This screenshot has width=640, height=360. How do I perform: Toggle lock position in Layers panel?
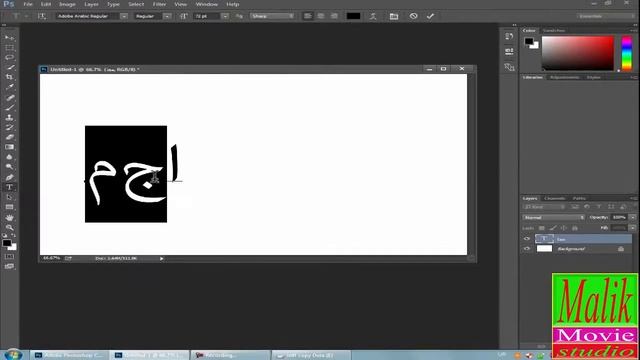(x=564, y=228)
